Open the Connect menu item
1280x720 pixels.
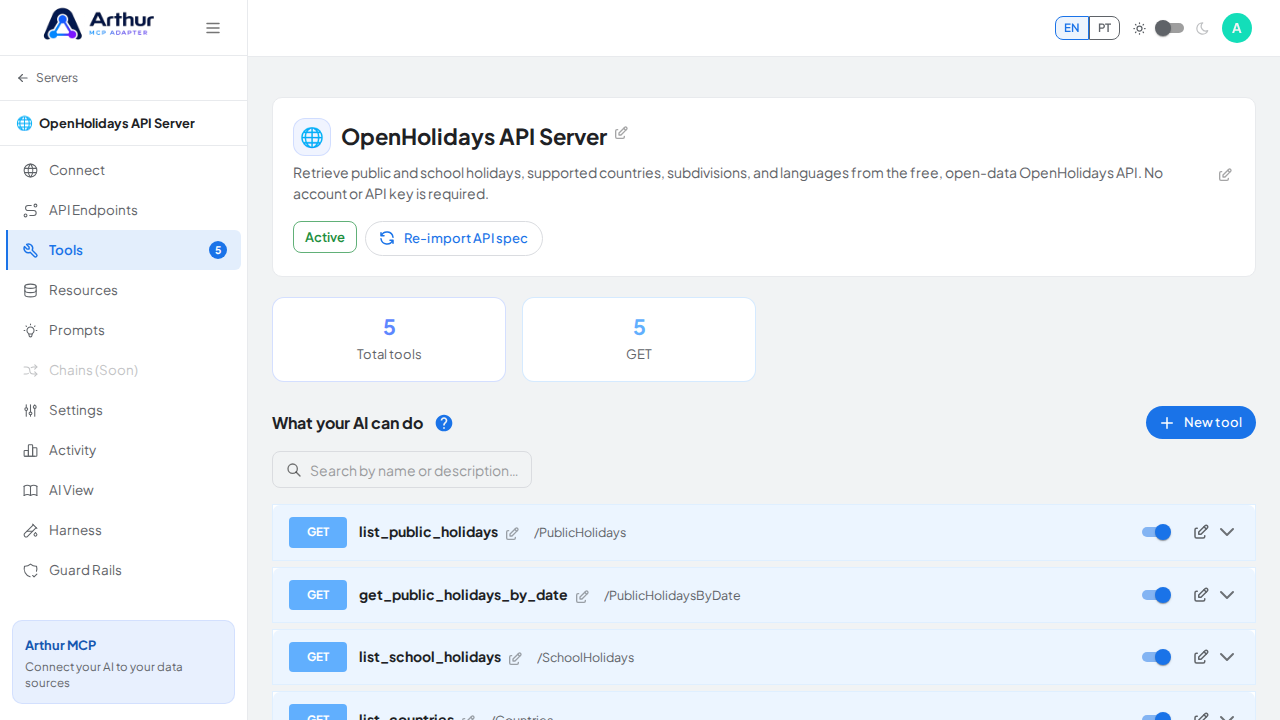tap(123, 170)
